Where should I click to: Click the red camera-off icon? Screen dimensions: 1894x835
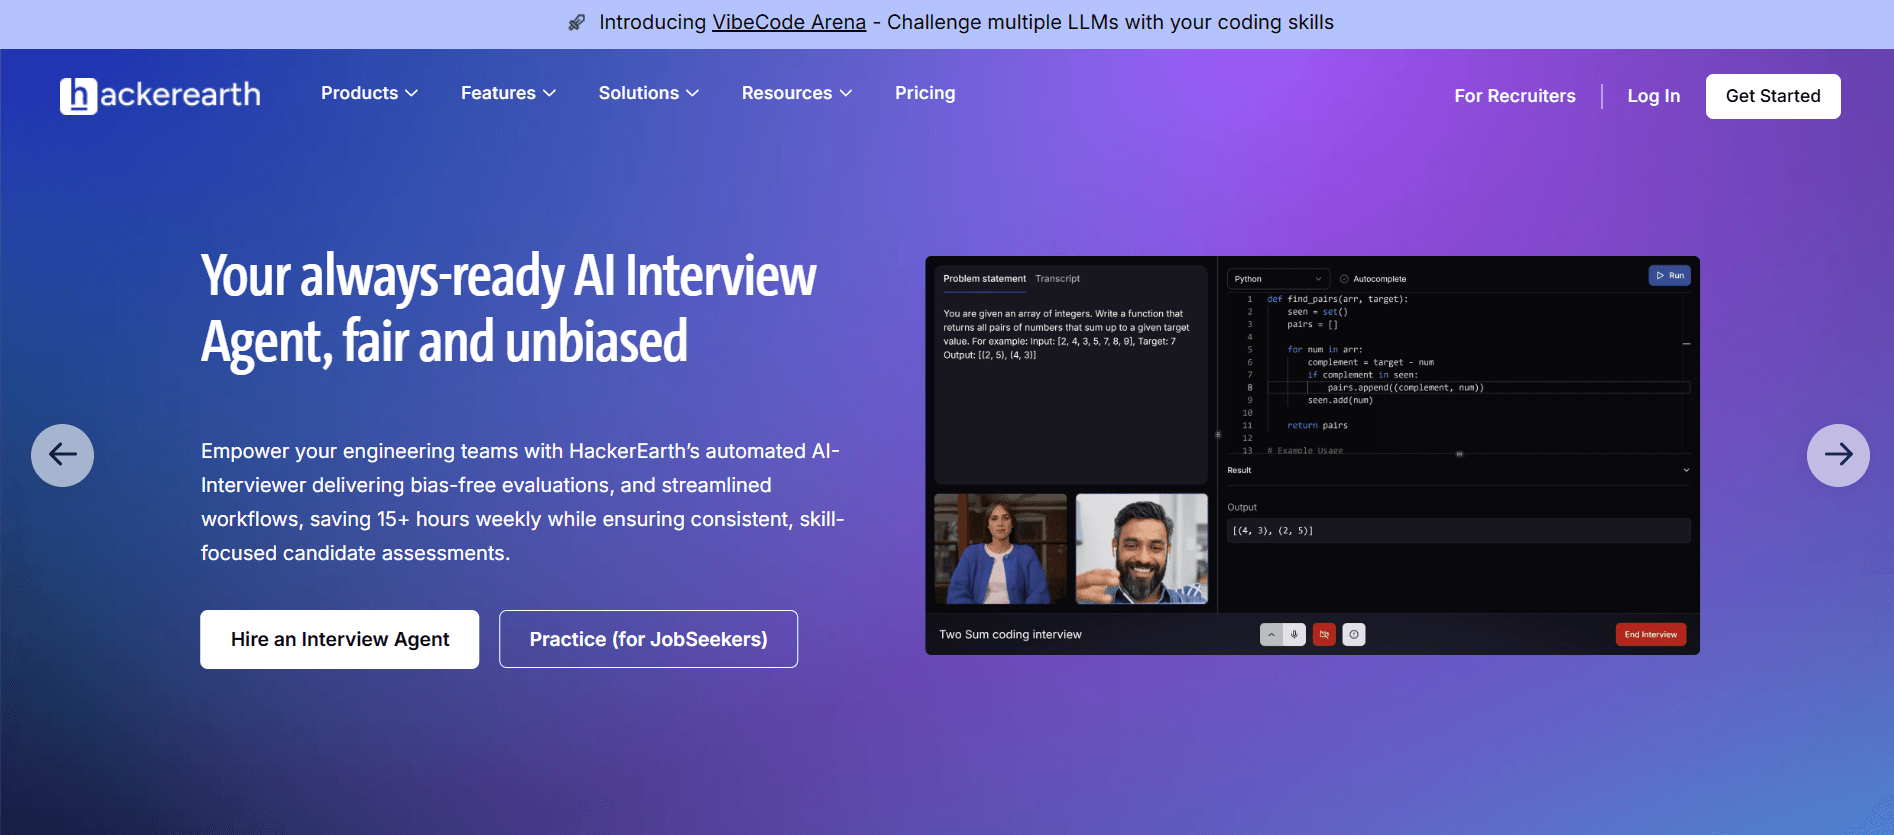tap(1324, 634)
